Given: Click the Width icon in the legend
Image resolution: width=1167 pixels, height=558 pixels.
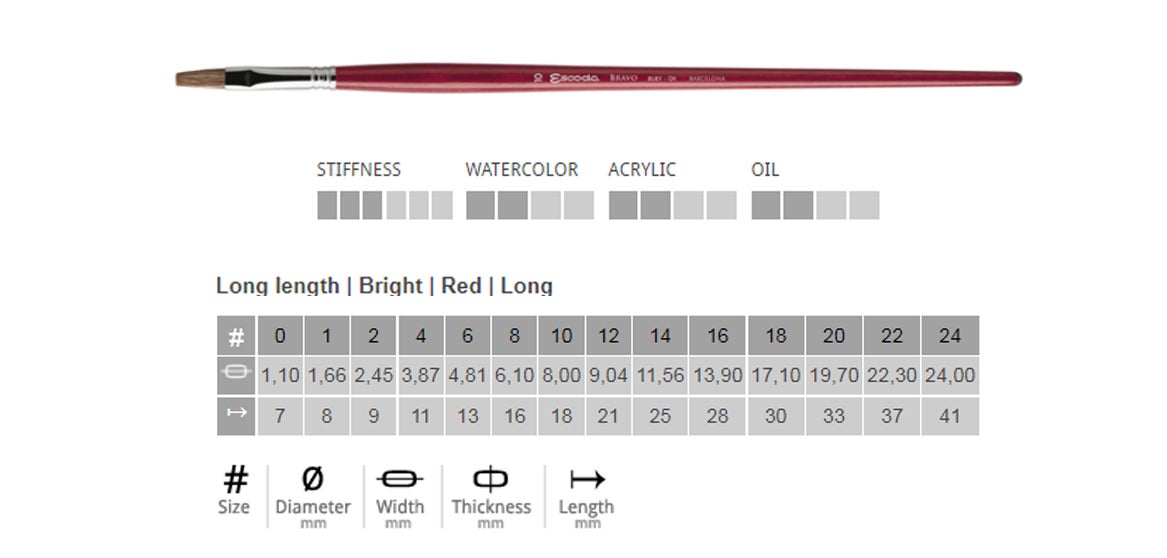Looking at the screenshot, I should click(400, 479).
